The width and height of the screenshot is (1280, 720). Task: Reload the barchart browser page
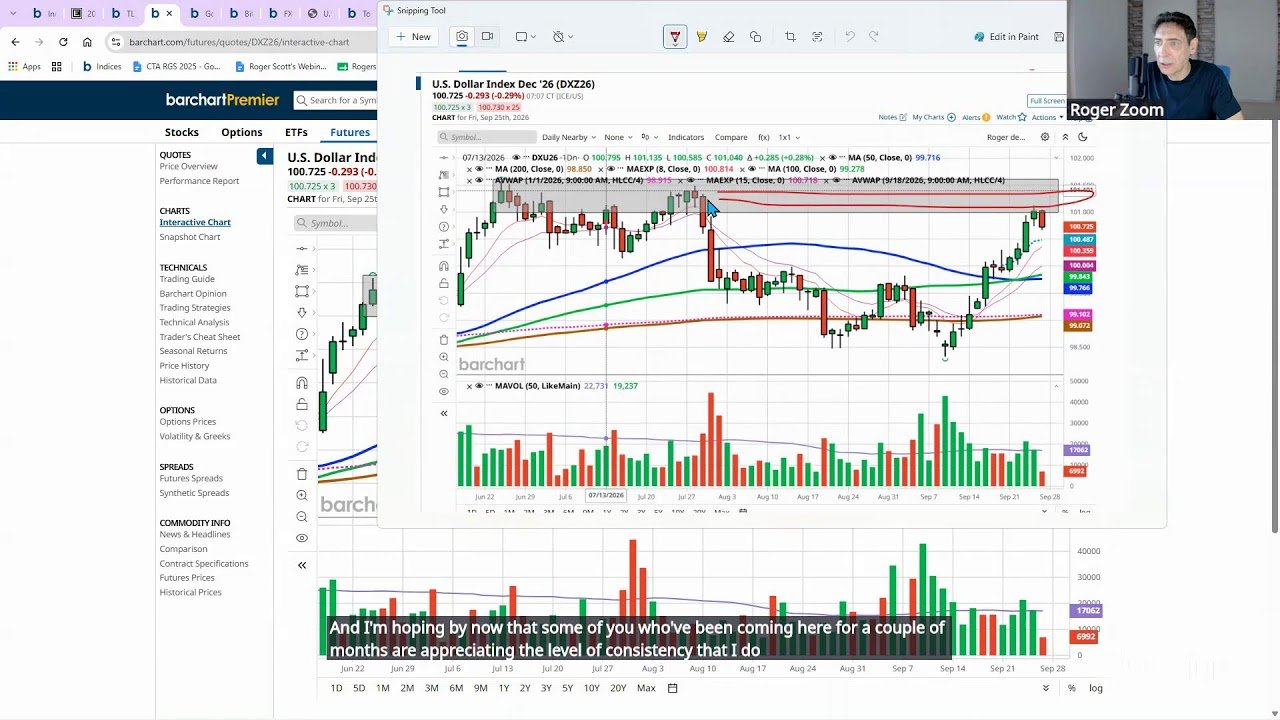63,42
